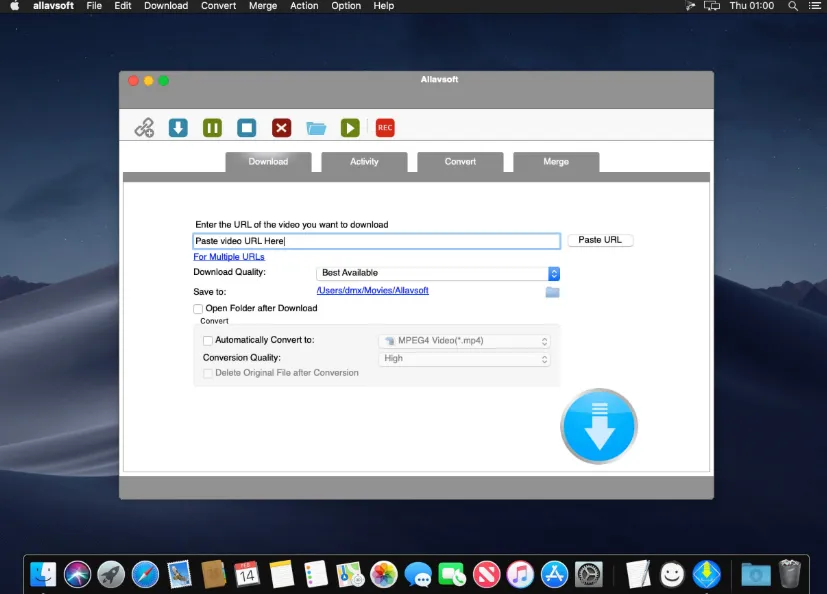Click the Paste URL button
This screenshot has width=827, height=594.
(600, 240)
